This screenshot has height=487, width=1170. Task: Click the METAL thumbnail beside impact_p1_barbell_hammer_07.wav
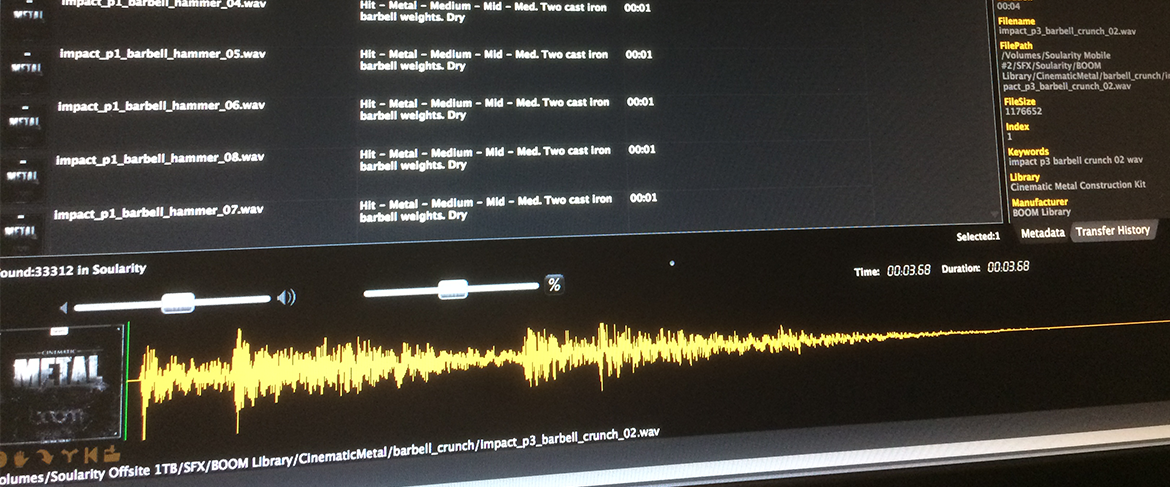(x=22, y=225)
